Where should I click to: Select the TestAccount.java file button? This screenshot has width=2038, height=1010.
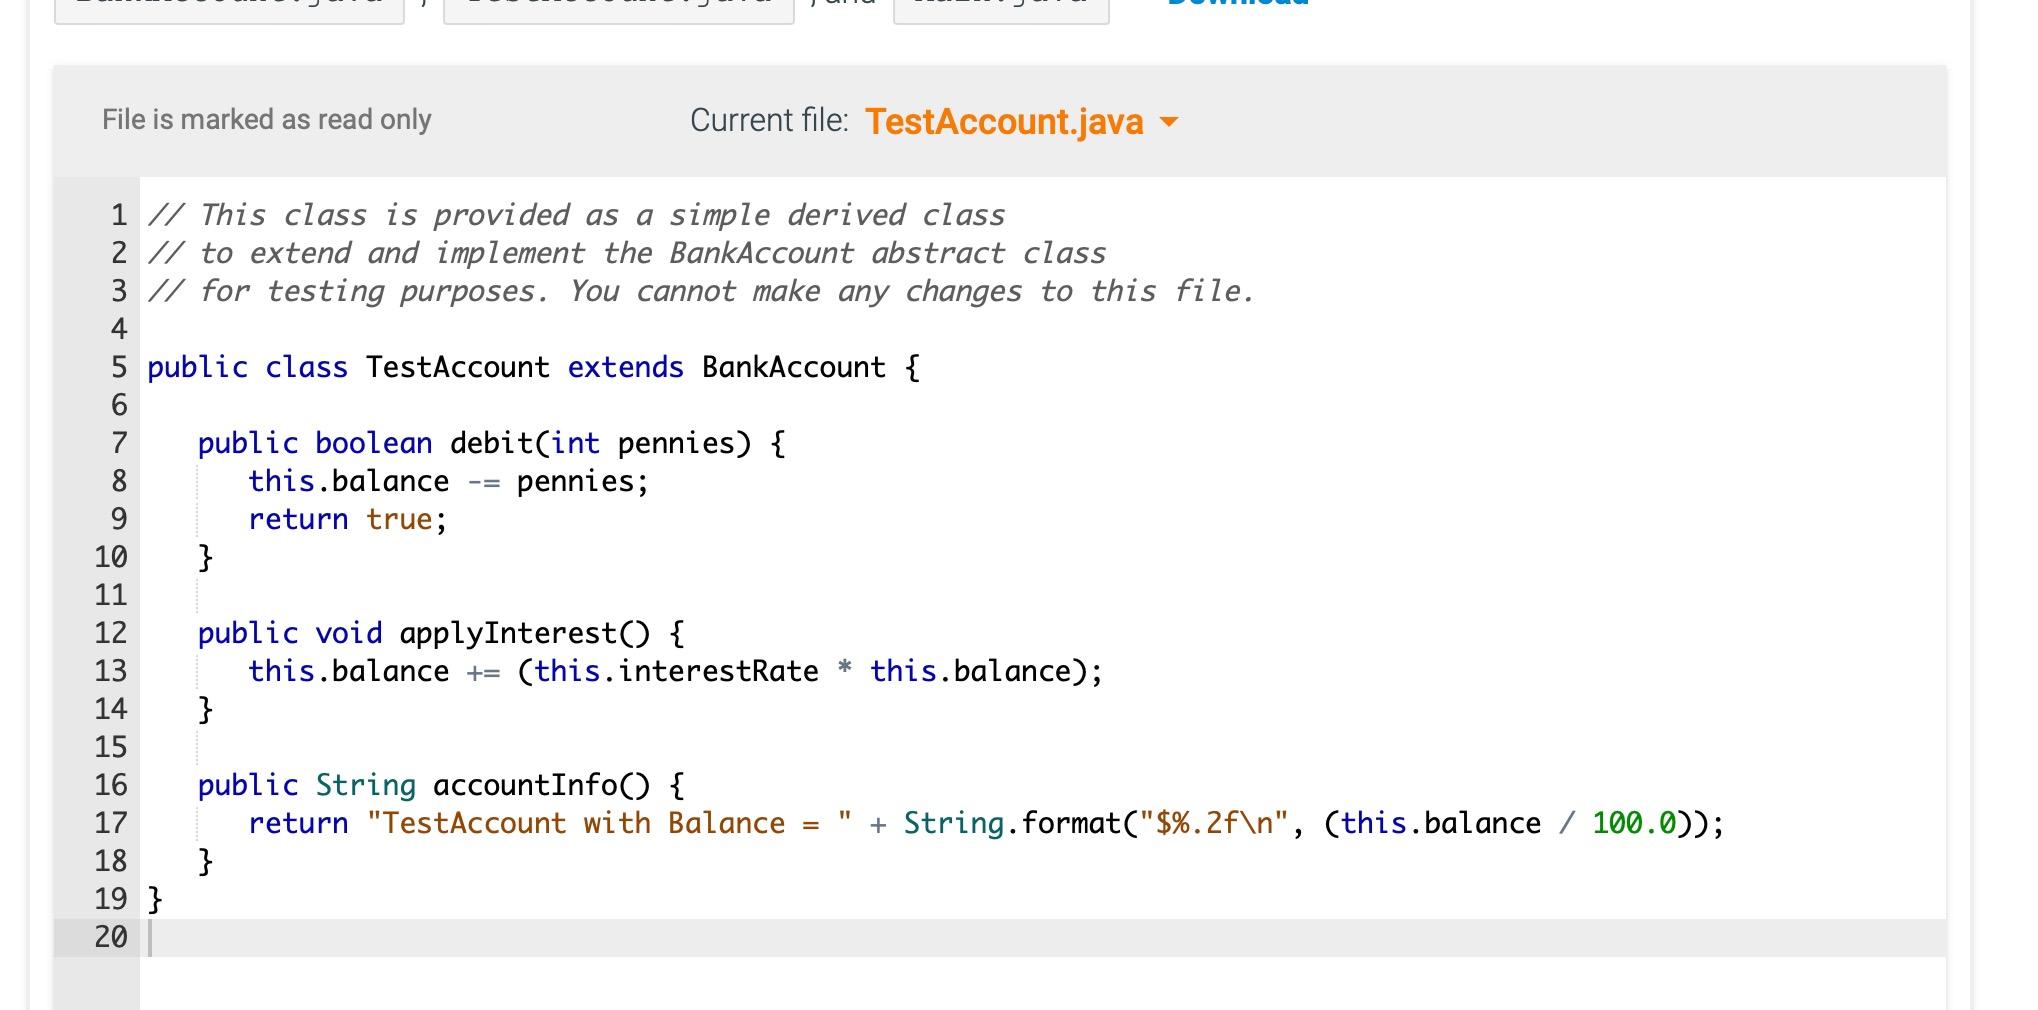tap(615, 5)
